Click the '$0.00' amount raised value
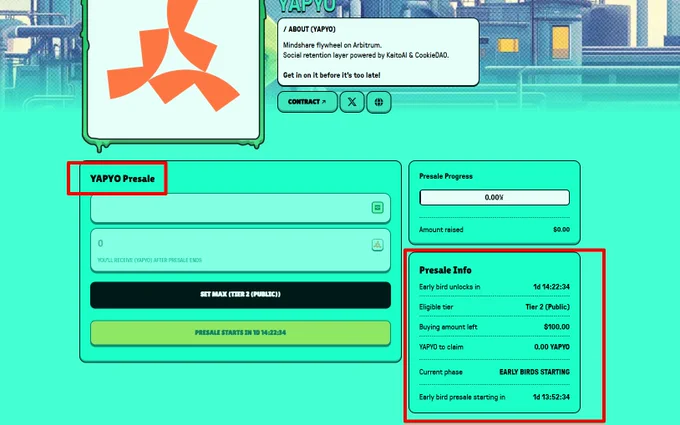The width and height of the screenshot is (680, 425). (561, 229)
